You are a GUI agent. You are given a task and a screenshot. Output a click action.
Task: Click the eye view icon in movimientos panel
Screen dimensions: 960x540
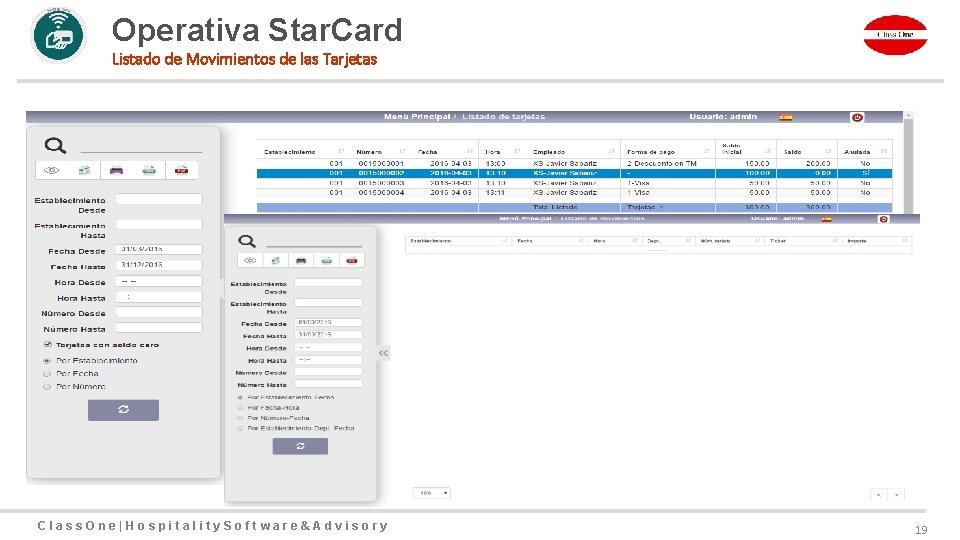pos(250,260)
